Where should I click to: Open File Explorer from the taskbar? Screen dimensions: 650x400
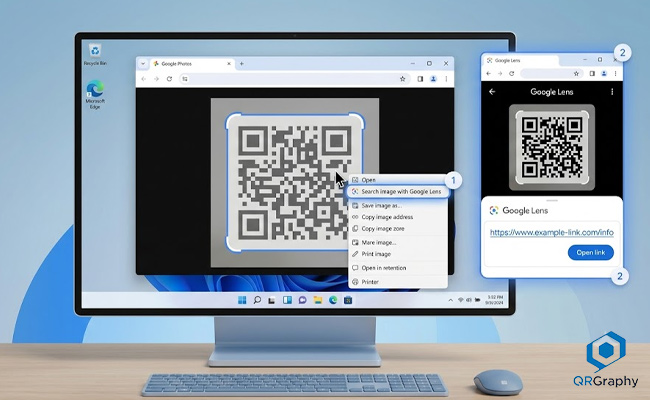pyautogui.click(x=318, y=300)
